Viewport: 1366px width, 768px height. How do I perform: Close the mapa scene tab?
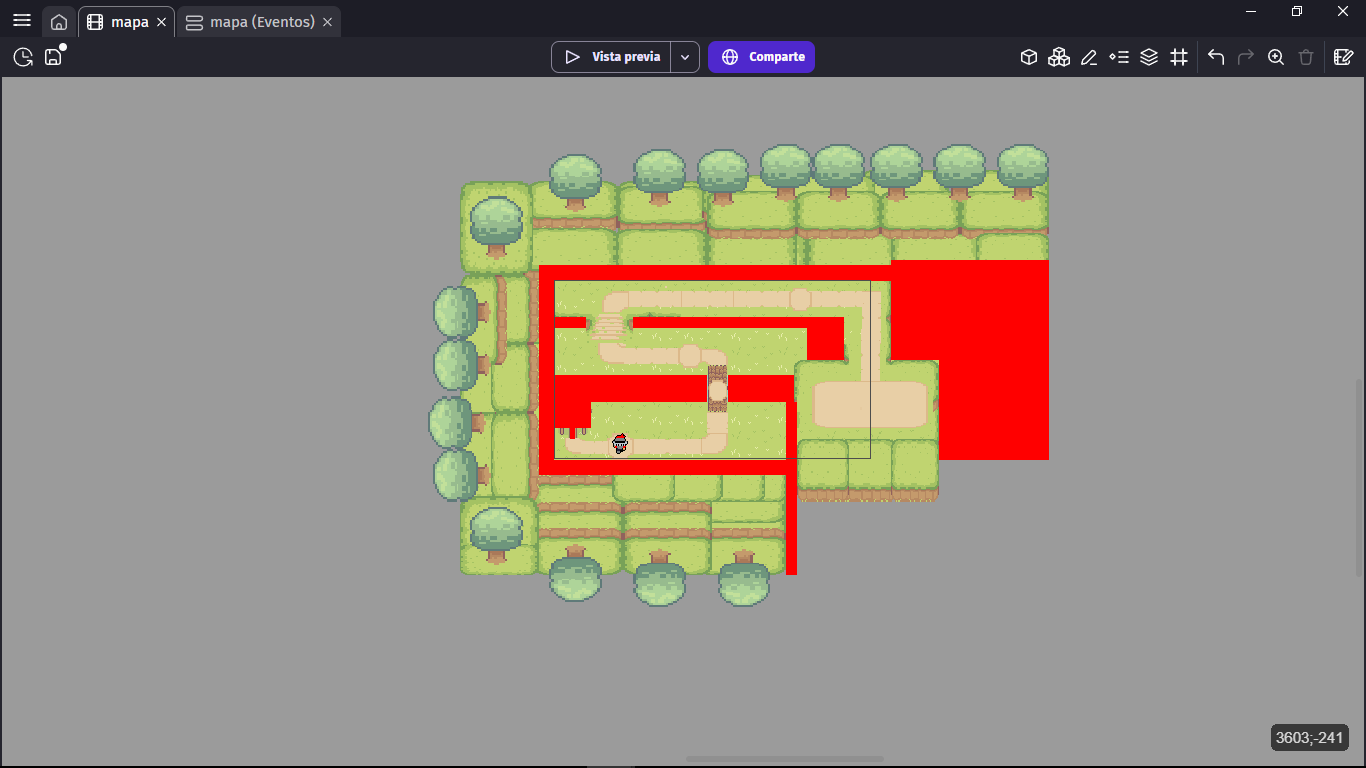(x=162, y=22)
